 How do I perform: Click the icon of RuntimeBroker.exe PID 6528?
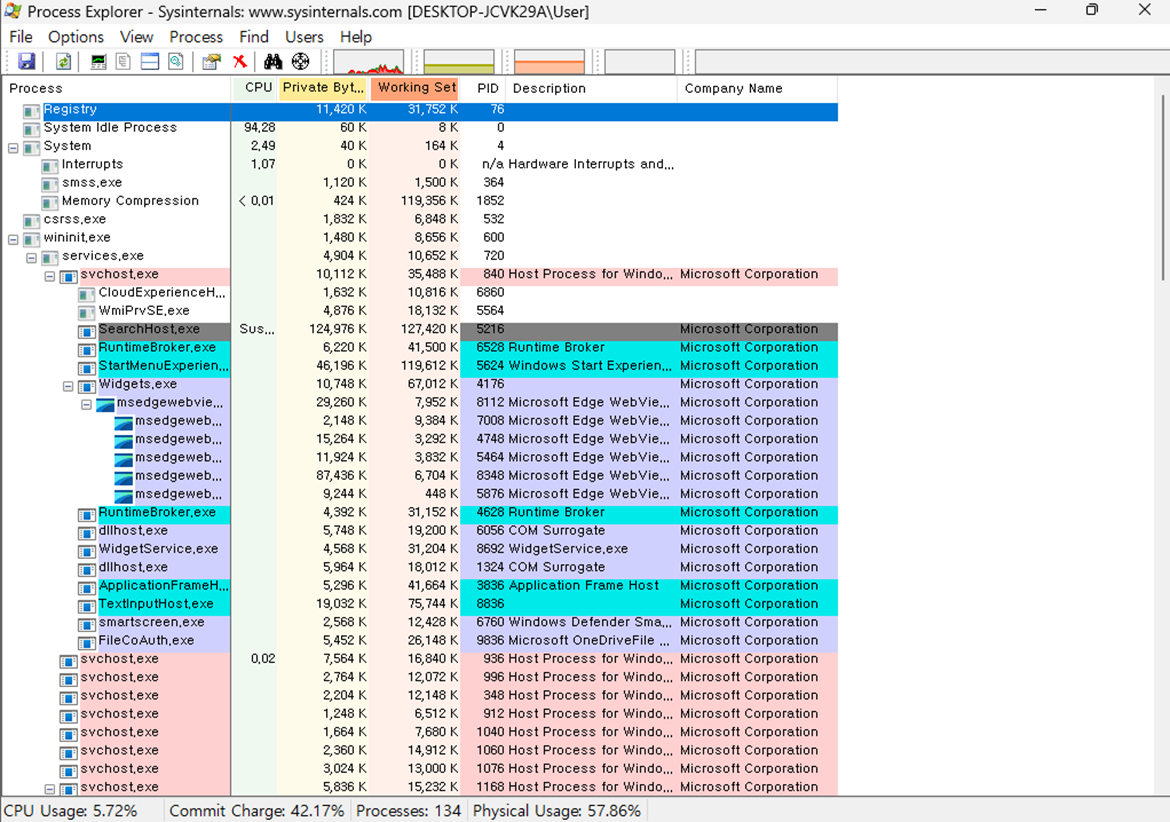click(87, 349)
